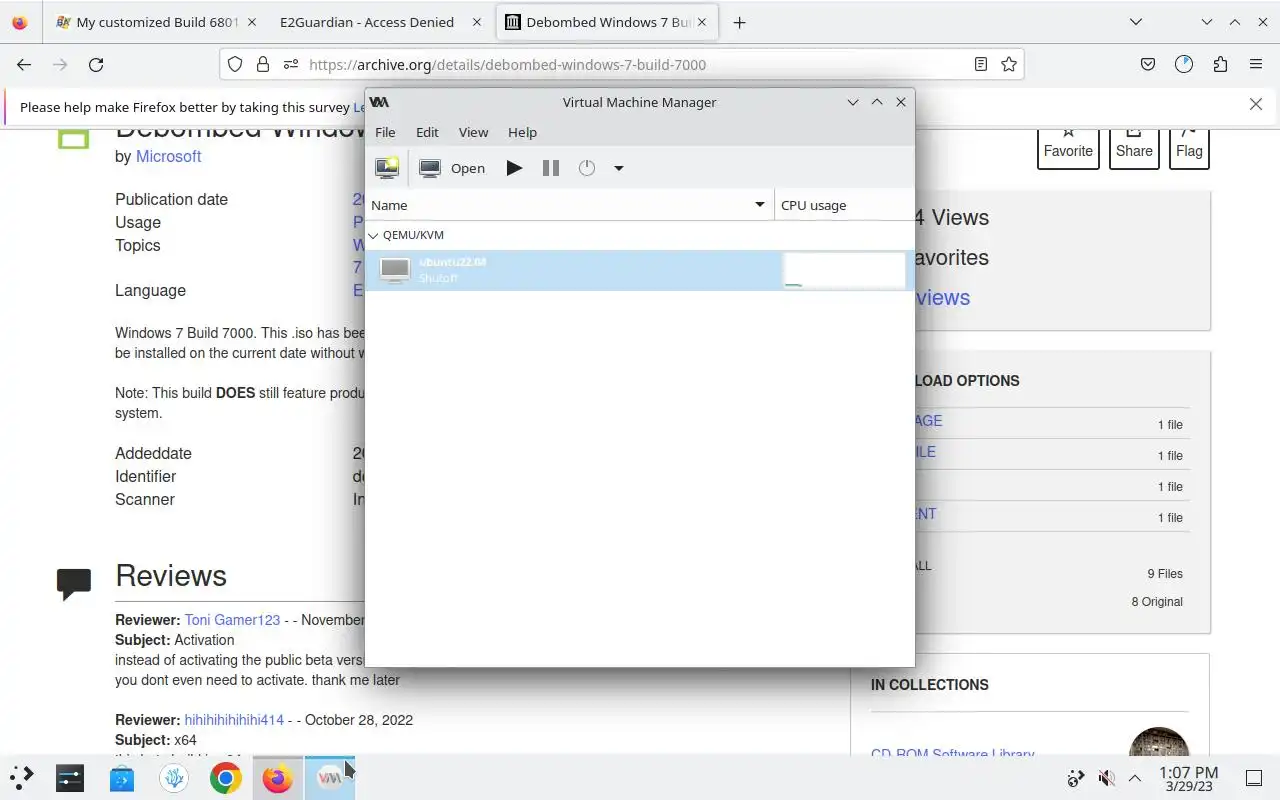Open the Krita-like blue app in taskbar
Image resolution: width=1280 pixels, height=800 pixels.
coord(174,777)
